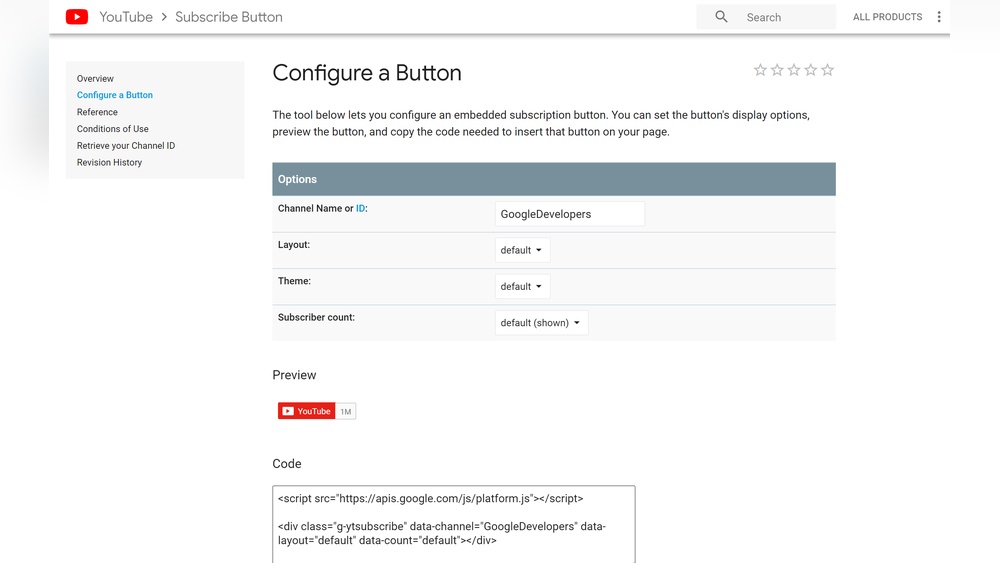The width and height of the screenshot is (1000, 563).
Task: Click the ID link in Channel Name label
Action: pos(360,208)
